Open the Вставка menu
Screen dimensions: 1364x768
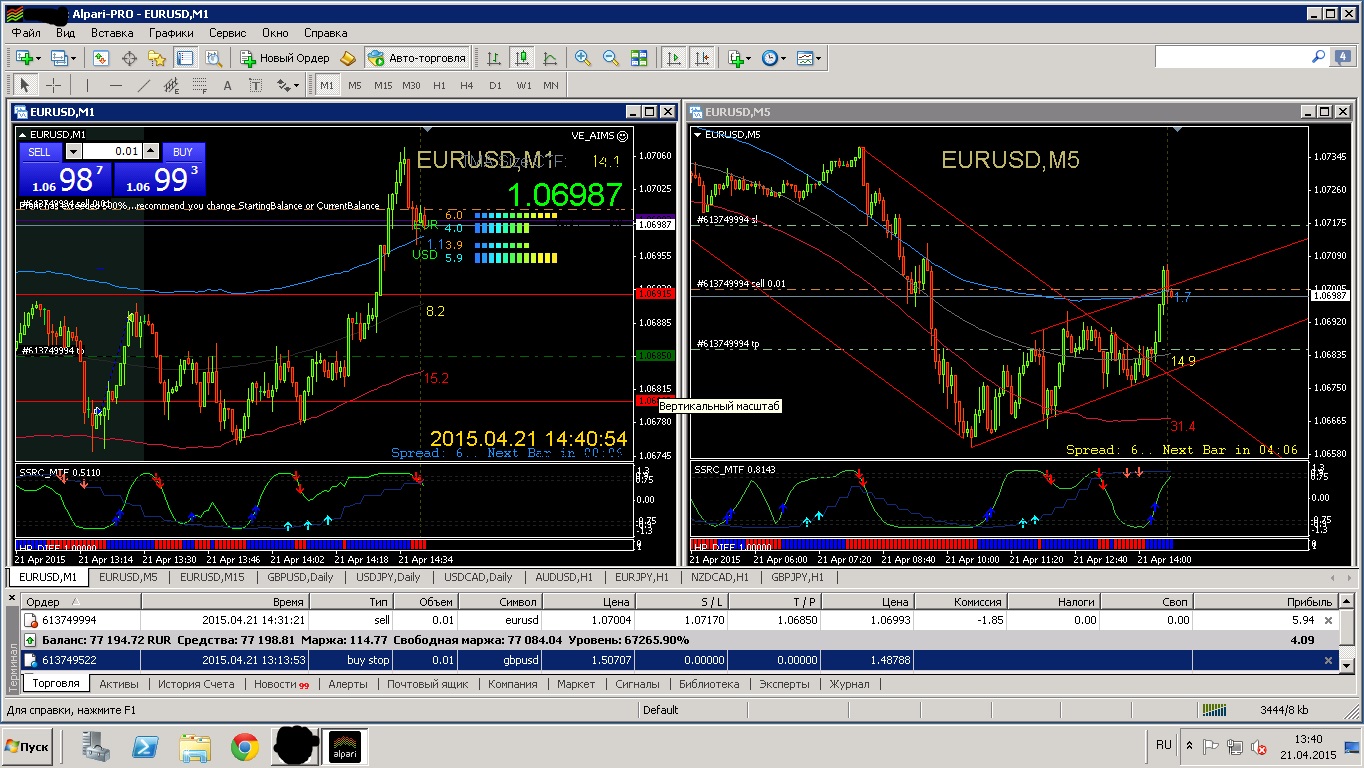pyautogui.click(x=112, y=32)
